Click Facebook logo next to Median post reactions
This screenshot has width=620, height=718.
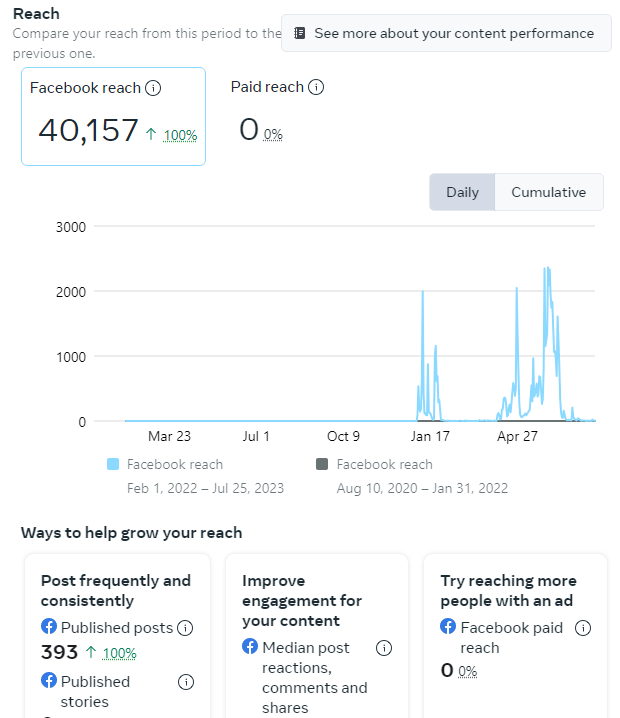pyautogui.click(x=250, y=646)
